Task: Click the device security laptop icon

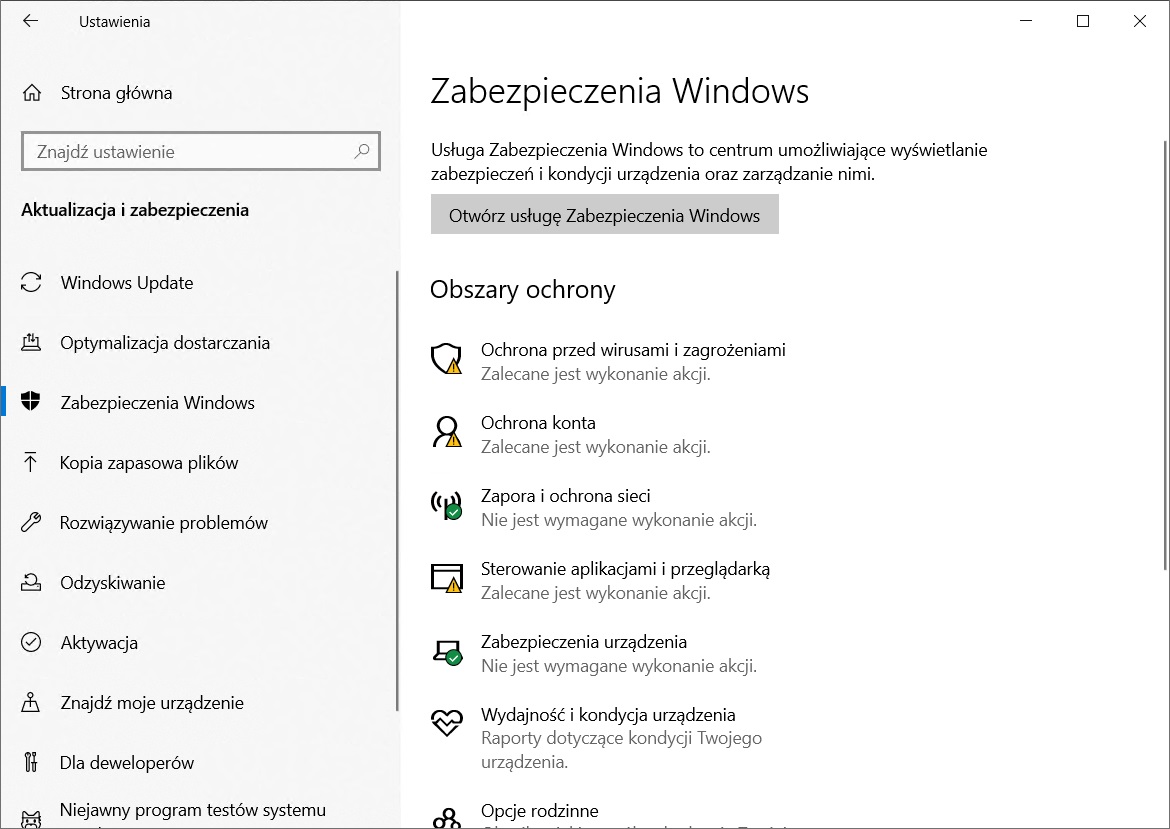Action: click(446, 651)
